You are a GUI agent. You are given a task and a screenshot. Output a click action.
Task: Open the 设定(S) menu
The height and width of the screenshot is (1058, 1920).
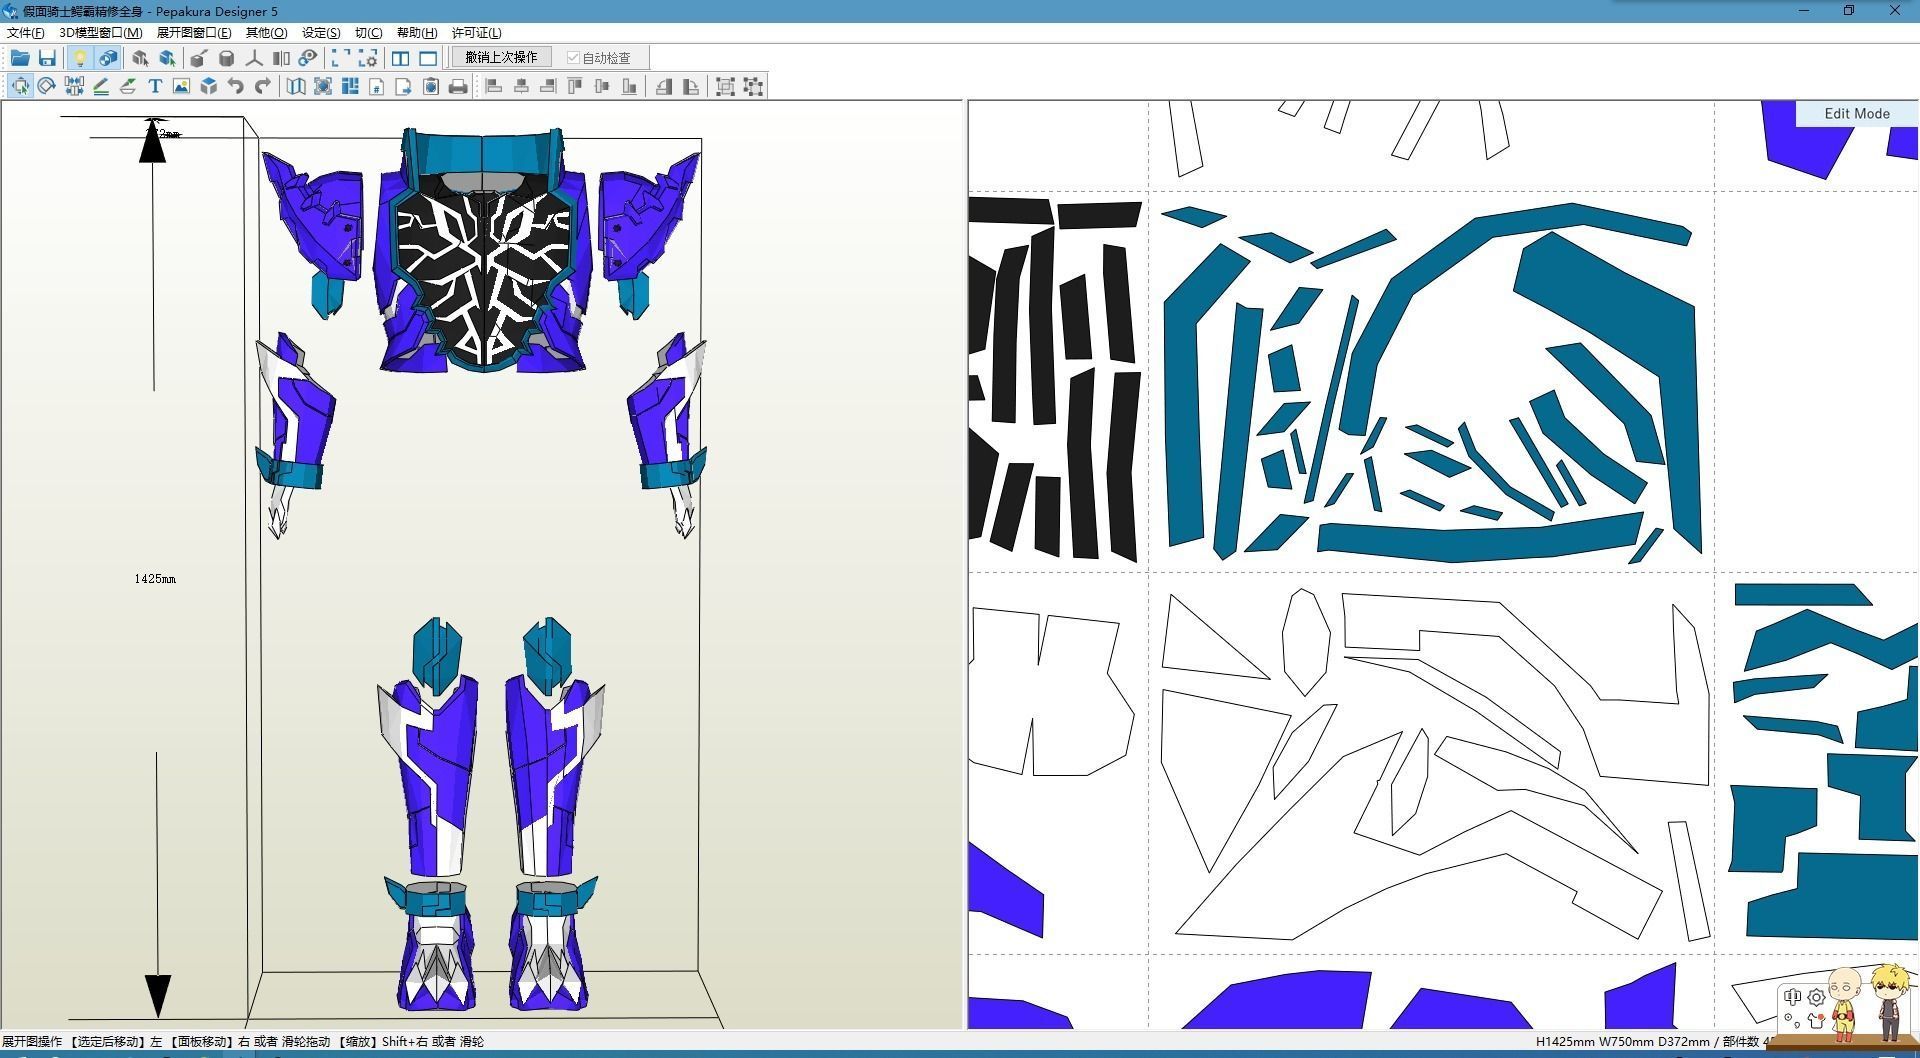click(x=321, y=32)
